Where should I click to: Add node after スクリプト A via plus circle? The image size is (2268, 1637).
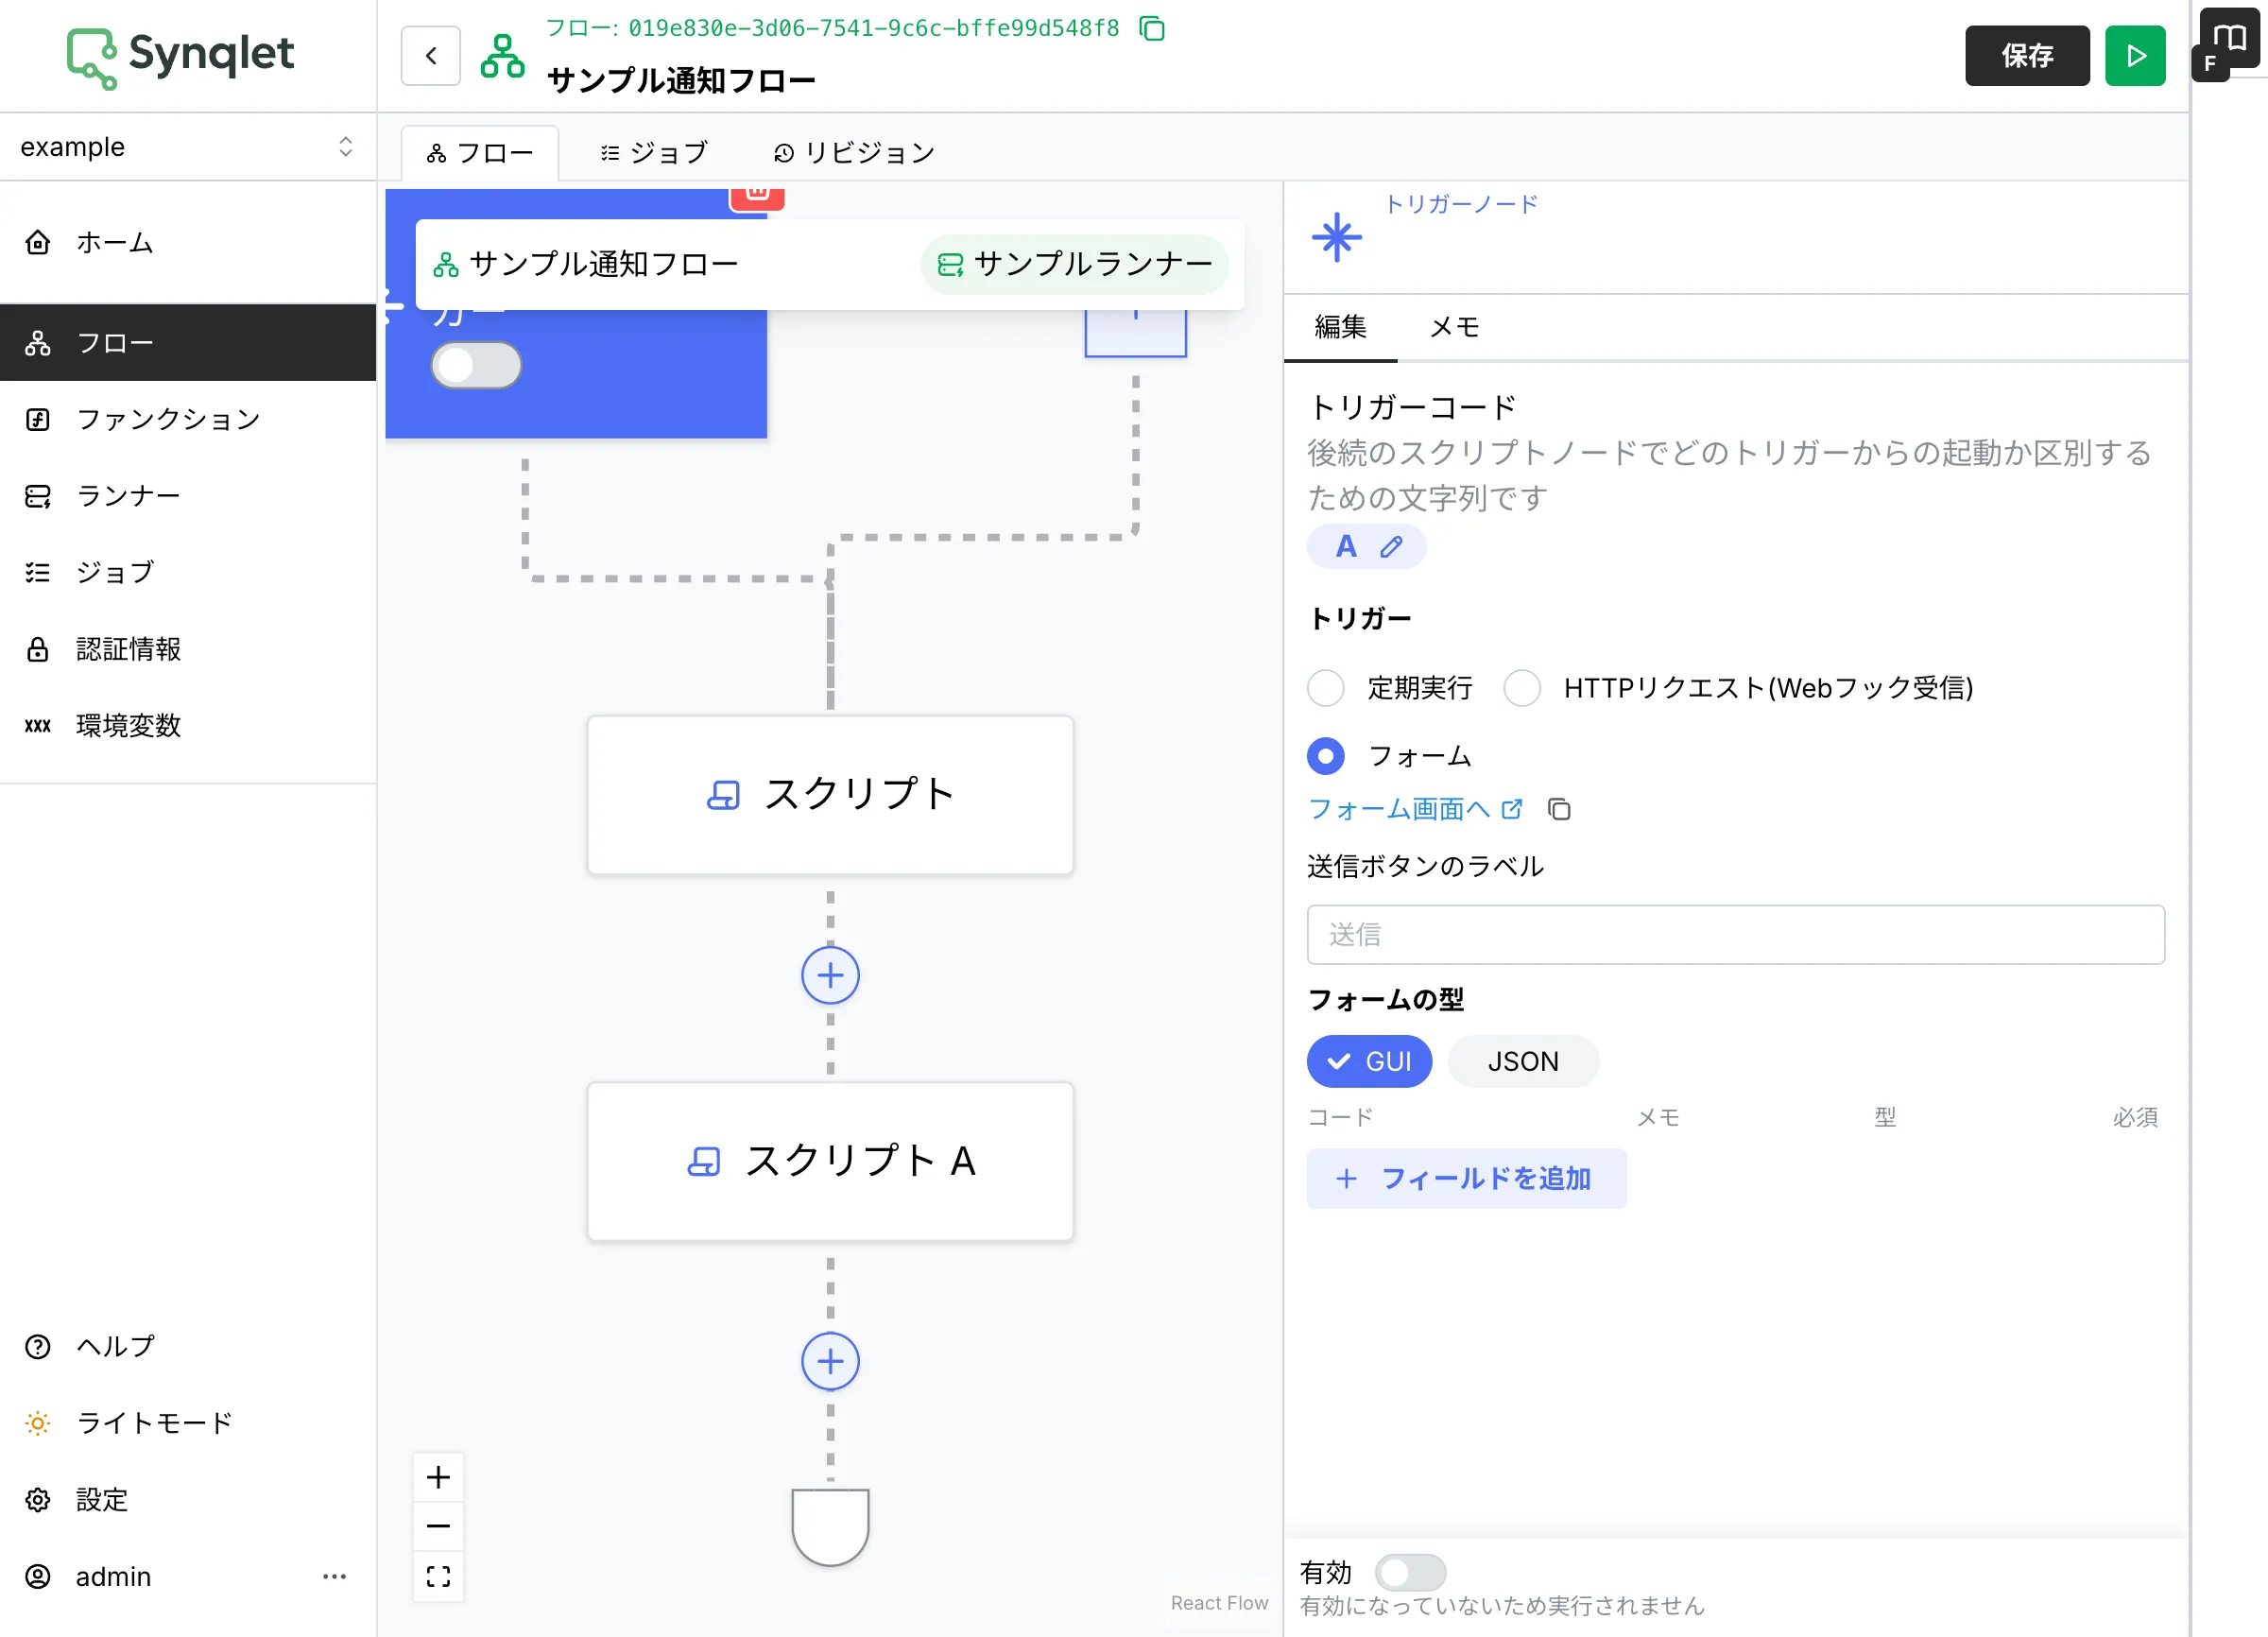pyautogui.click(x=830, y=1361)
